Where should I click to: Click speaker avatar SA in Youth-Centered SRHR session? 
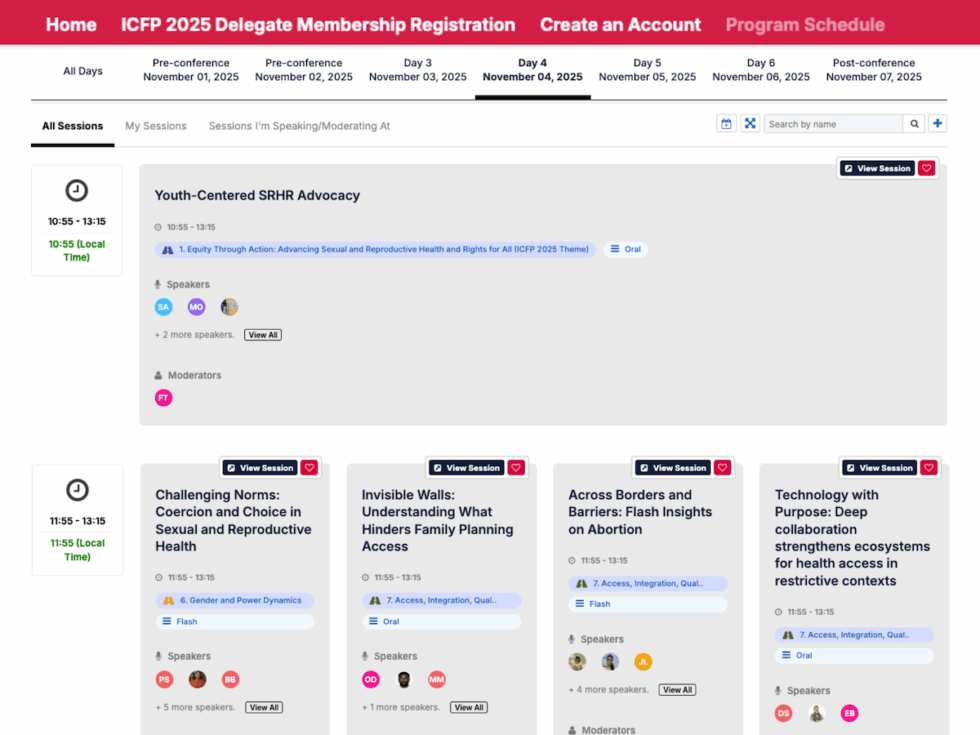163,307
